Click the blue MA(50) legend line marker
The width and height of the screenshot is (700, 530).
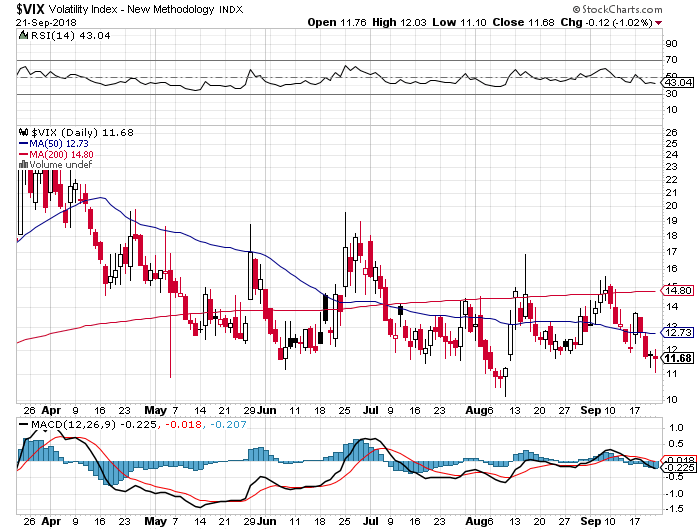coord(23,144)
